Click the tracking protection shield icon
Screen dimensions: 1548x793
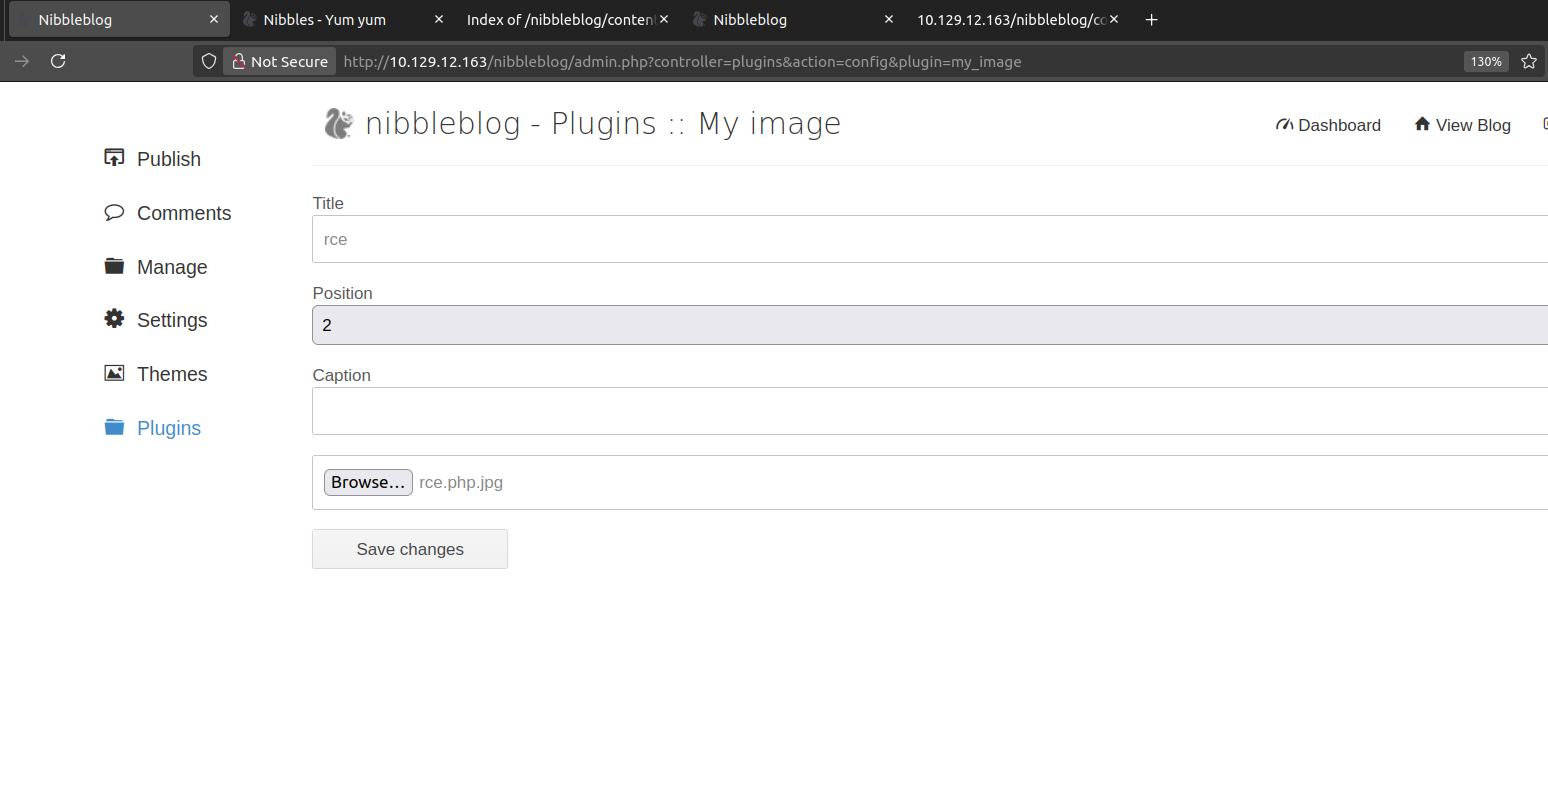point(208,61)
